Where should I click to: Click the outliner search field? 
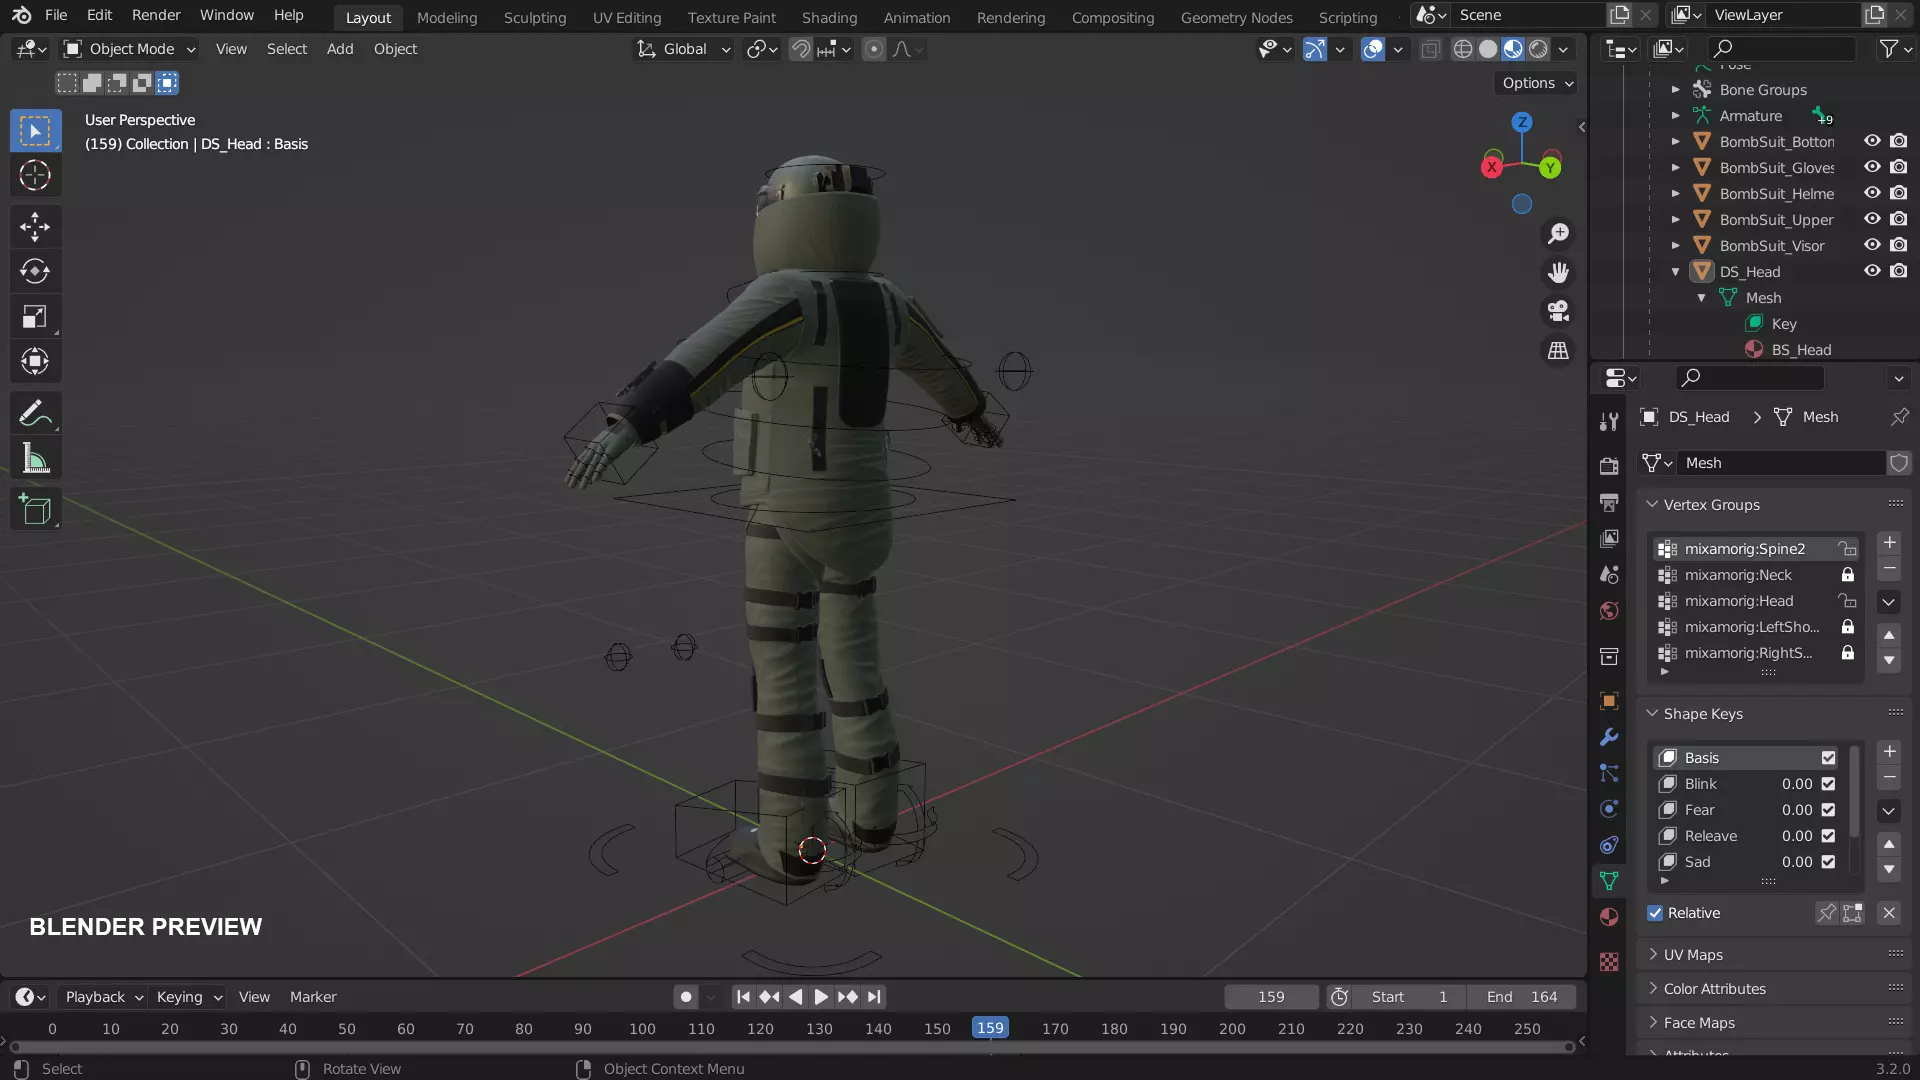pyautogui.click(x=1782, y=48)
